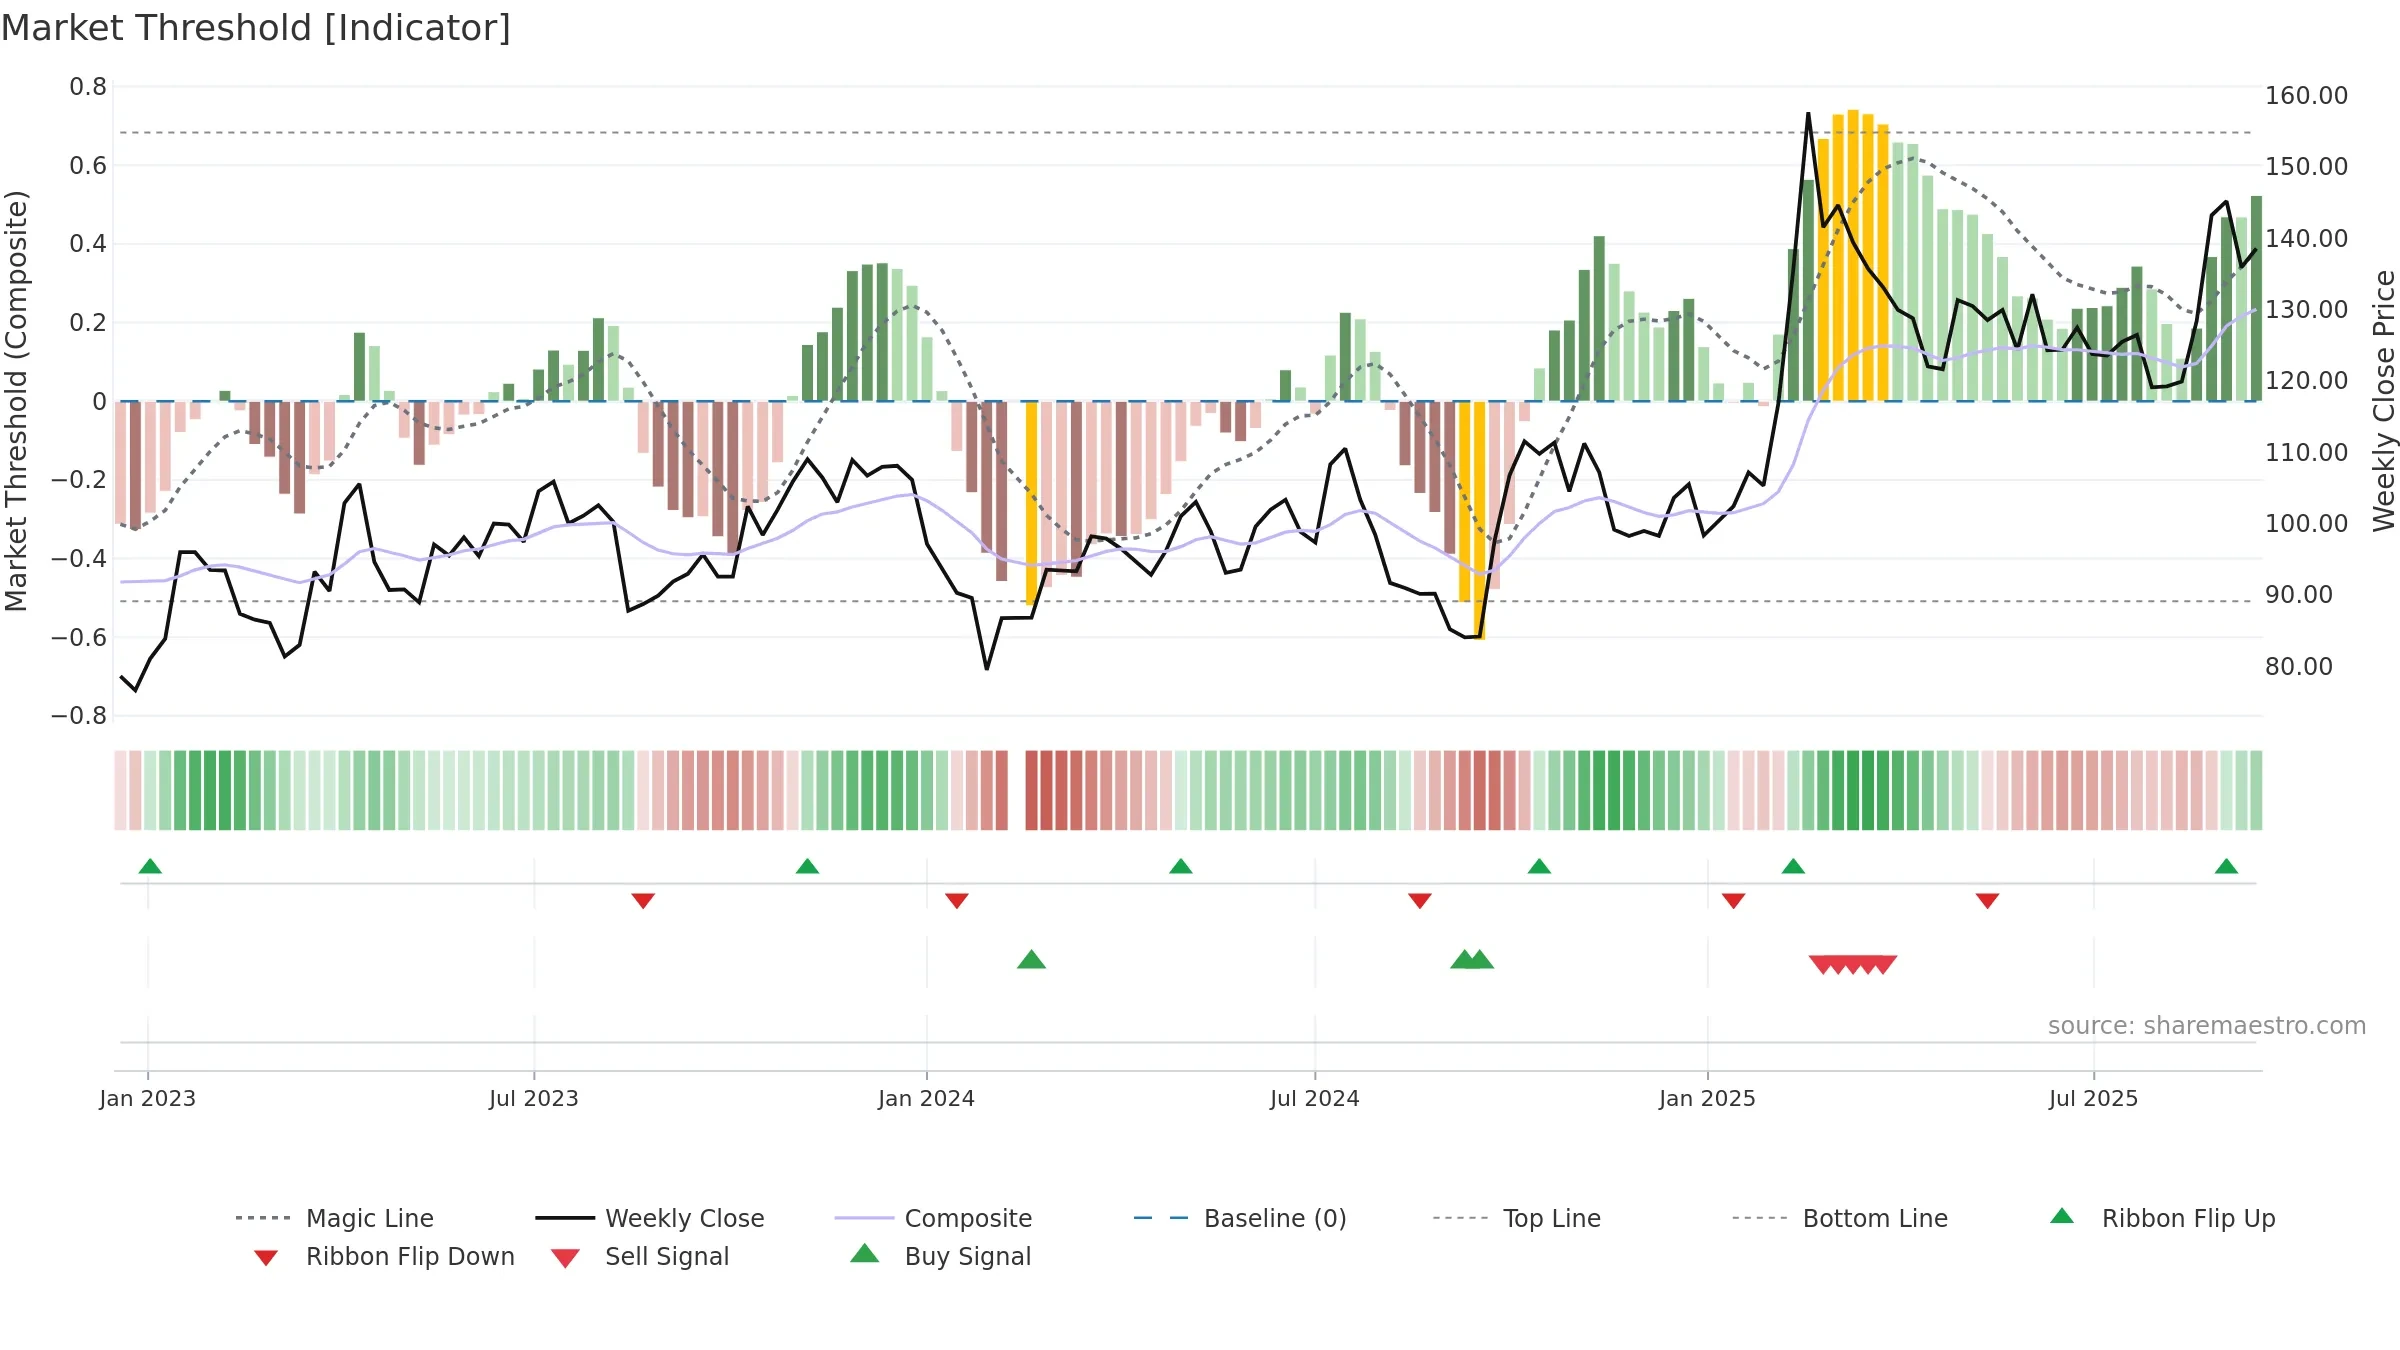Click the Ribbon Flip Up triangle in February 2025
Screen dimensions: 2400x1350
[x=1793, y=866]
